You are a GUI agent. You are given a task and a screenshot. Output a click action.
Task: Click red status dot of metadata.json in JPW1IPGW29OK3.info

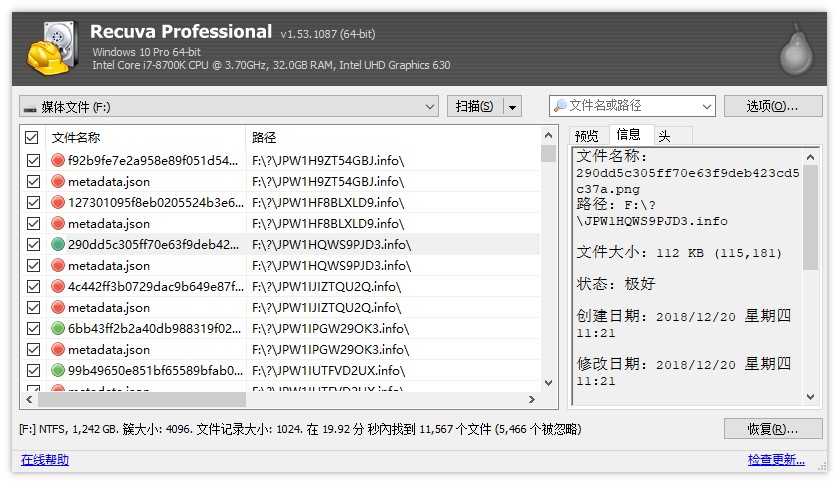[58, 349]
